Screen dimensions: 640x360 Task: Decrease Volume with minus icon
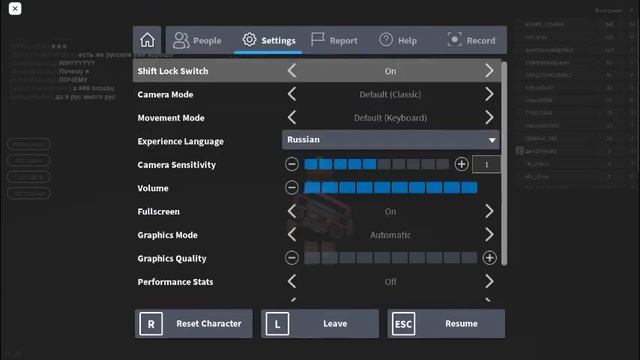click(x=292, y=188)
